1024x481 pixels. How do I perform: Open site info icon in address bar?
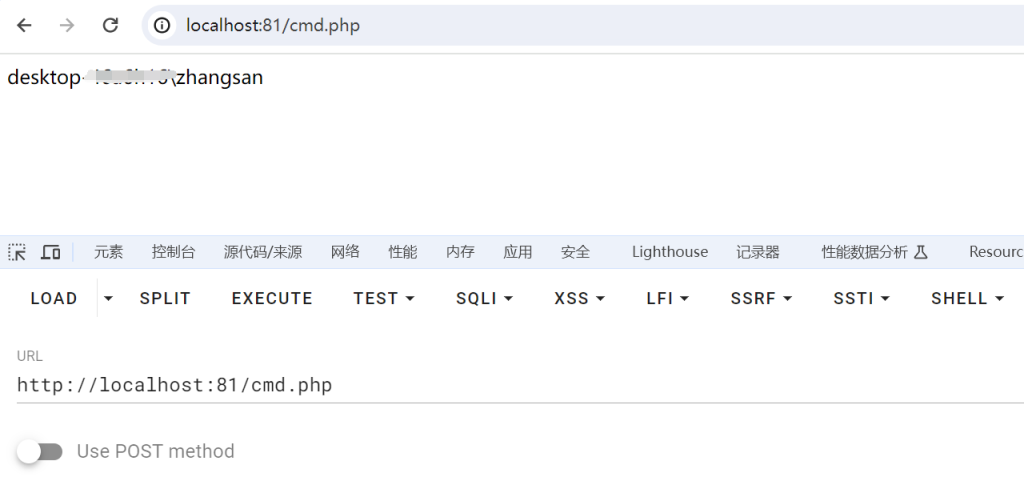[161, 25]
